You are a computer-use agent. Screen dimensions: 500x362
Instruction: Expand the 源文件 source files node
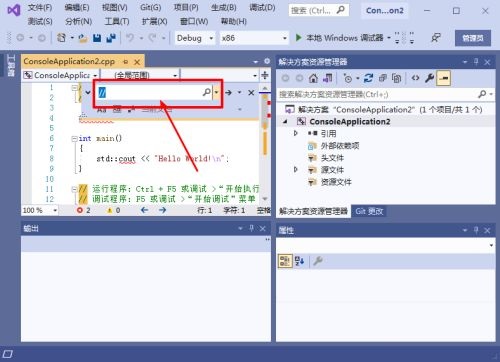point(295,170)
